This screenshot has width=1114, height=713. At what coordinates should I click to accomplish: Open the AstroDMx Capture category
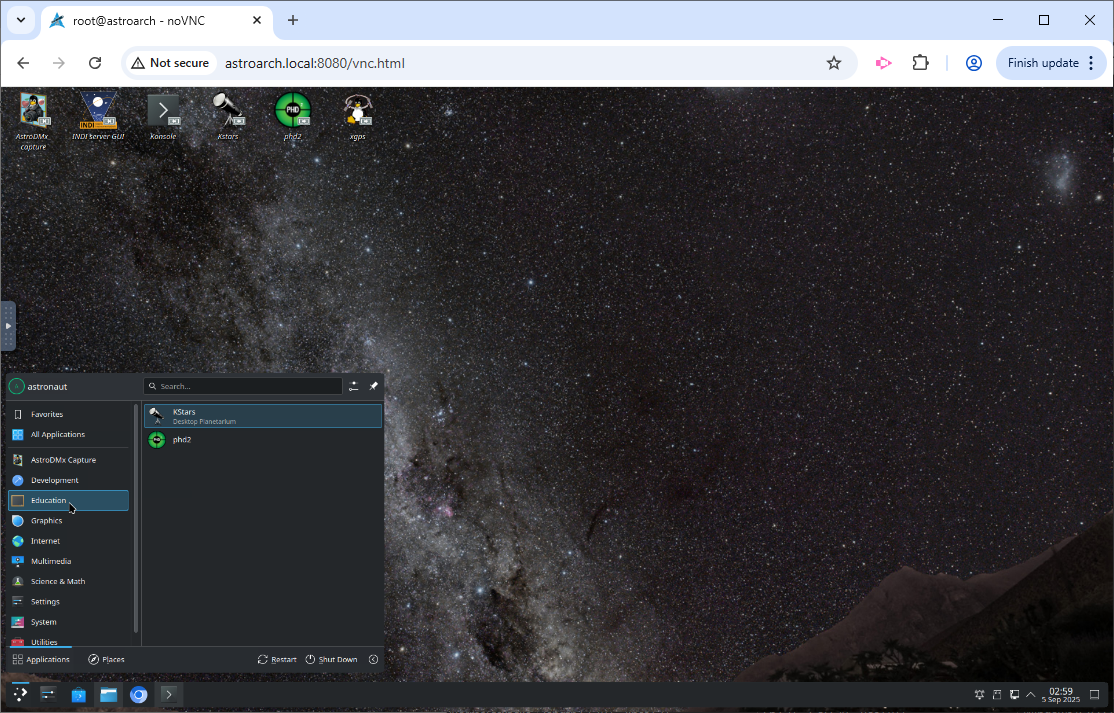(68, 459)
